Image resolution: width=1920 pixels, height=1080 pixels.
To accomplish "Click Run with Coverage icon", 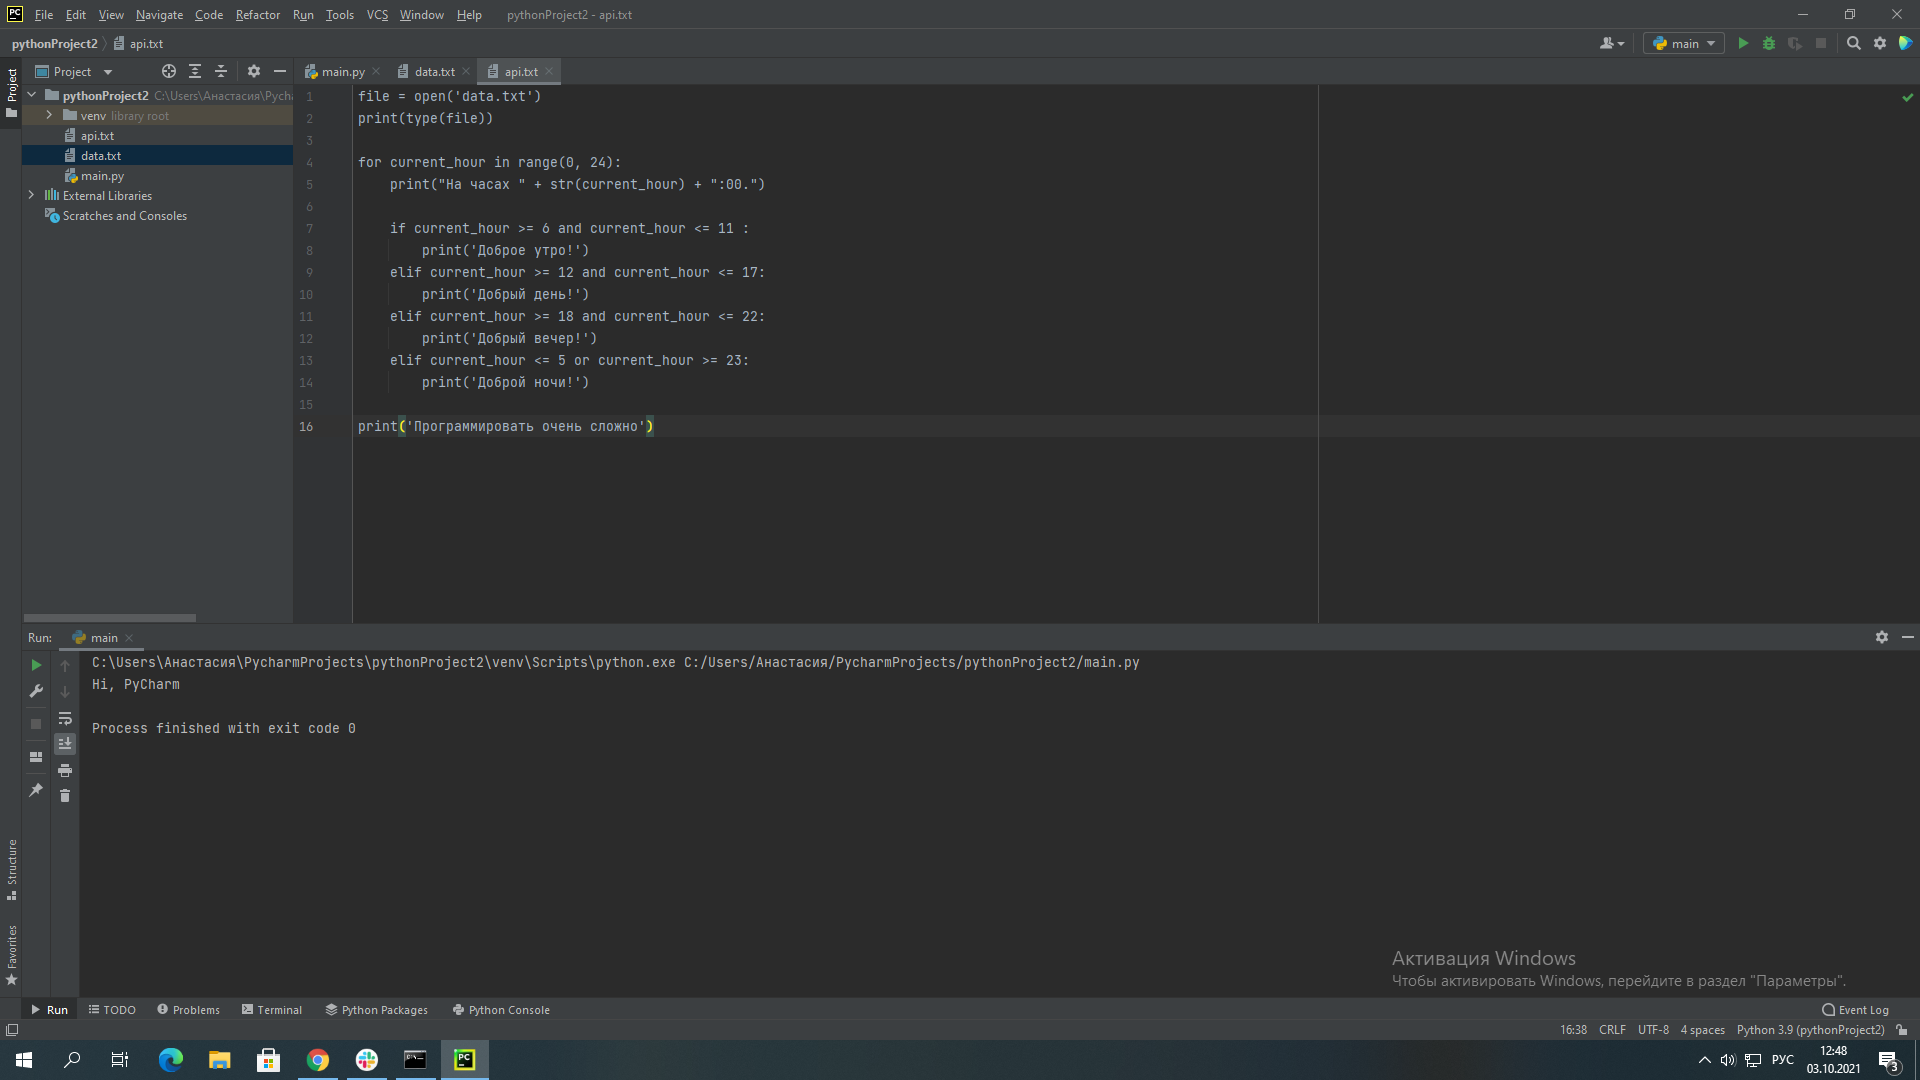I will click(1795, 44).
